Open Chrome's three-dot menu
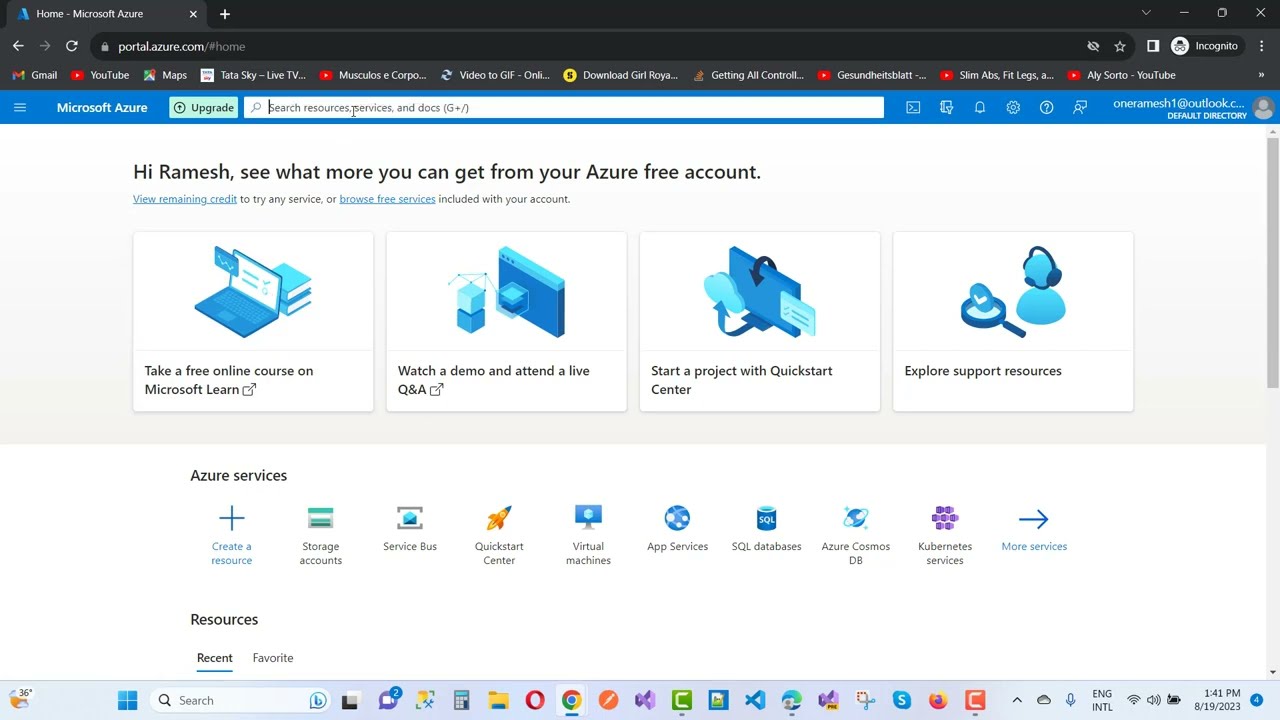Image resolution: width=1280 pixels, height=720 pixels. point(1261,46)
